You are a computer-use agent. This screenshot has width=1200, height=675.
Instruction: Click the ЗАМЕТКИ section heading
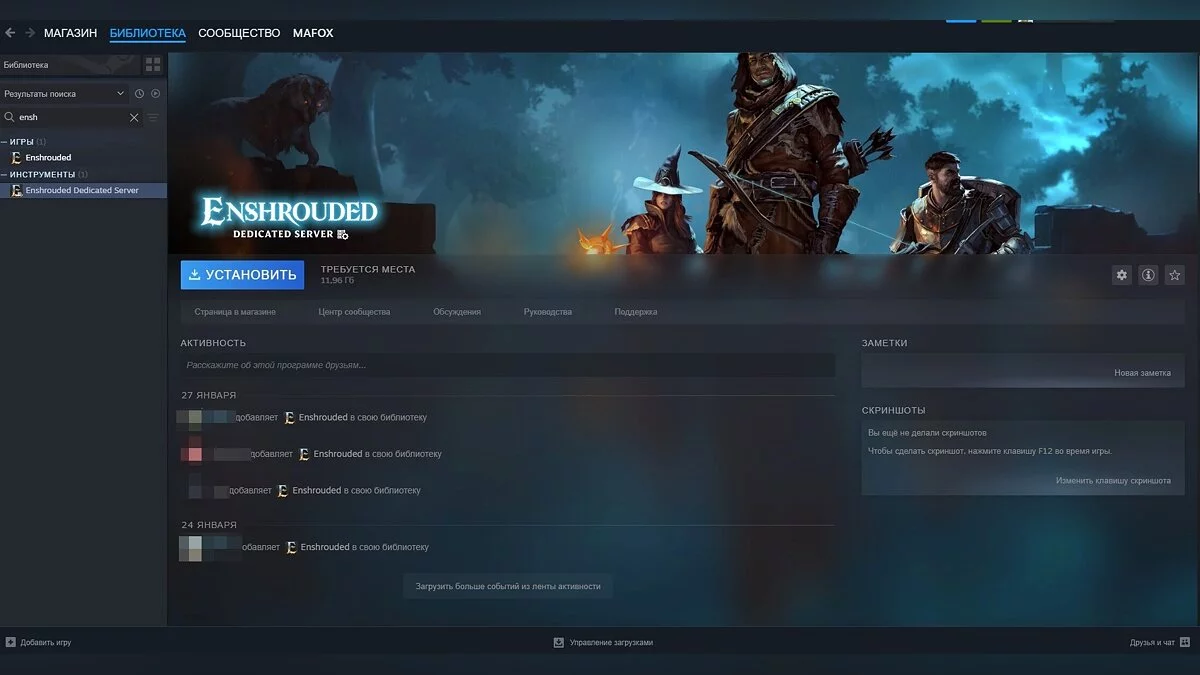885,343
